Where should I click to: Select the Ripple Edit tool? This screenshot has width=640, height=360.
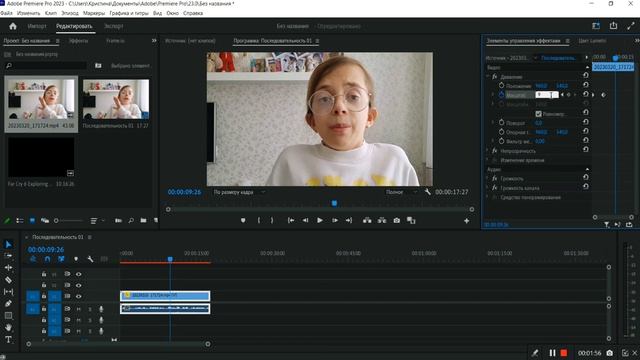click(8, 268)
